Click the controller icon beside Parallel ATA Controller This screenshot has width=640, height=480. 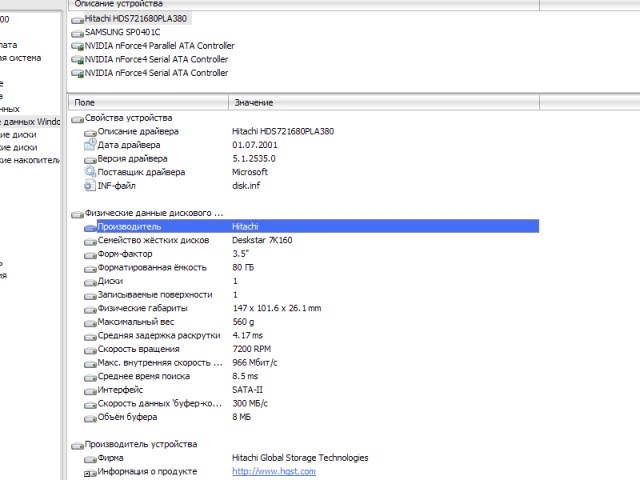77,47
